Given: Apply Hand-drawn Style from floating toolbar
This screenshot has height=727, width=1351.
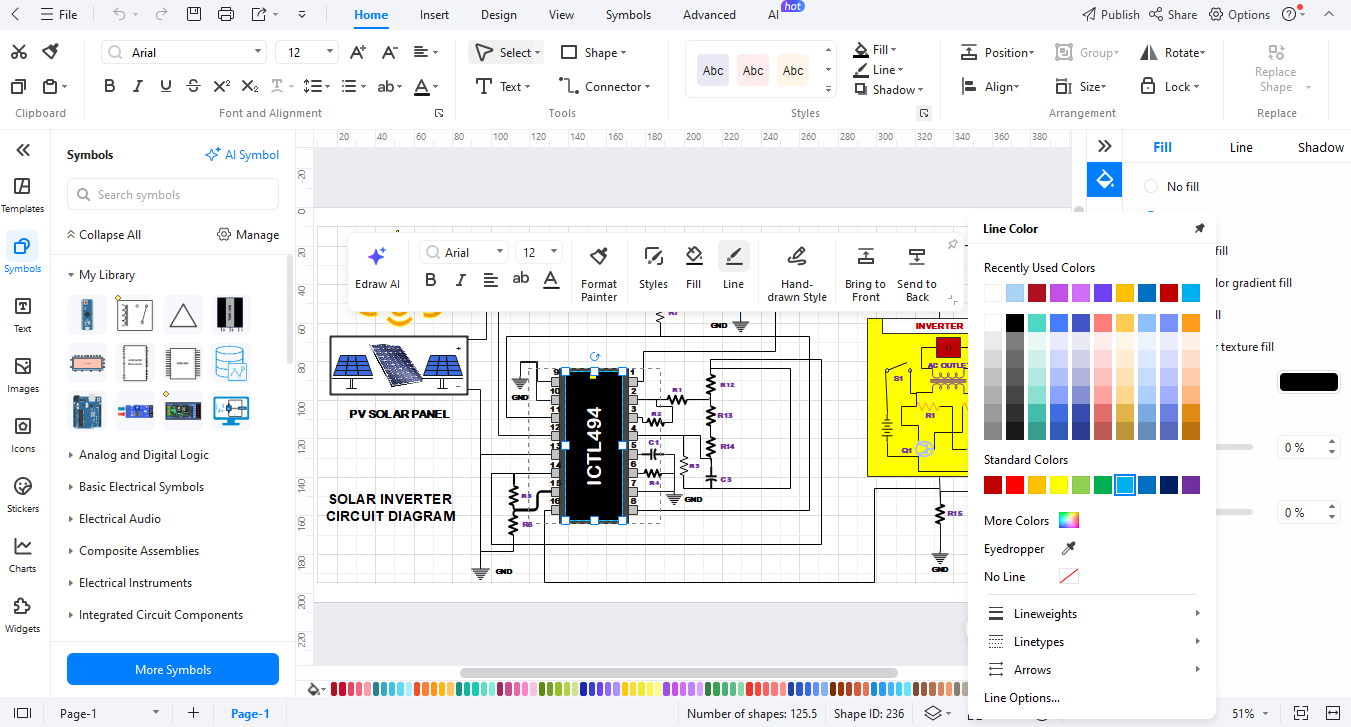Looking at the screenshot, I should pos(797,273).
